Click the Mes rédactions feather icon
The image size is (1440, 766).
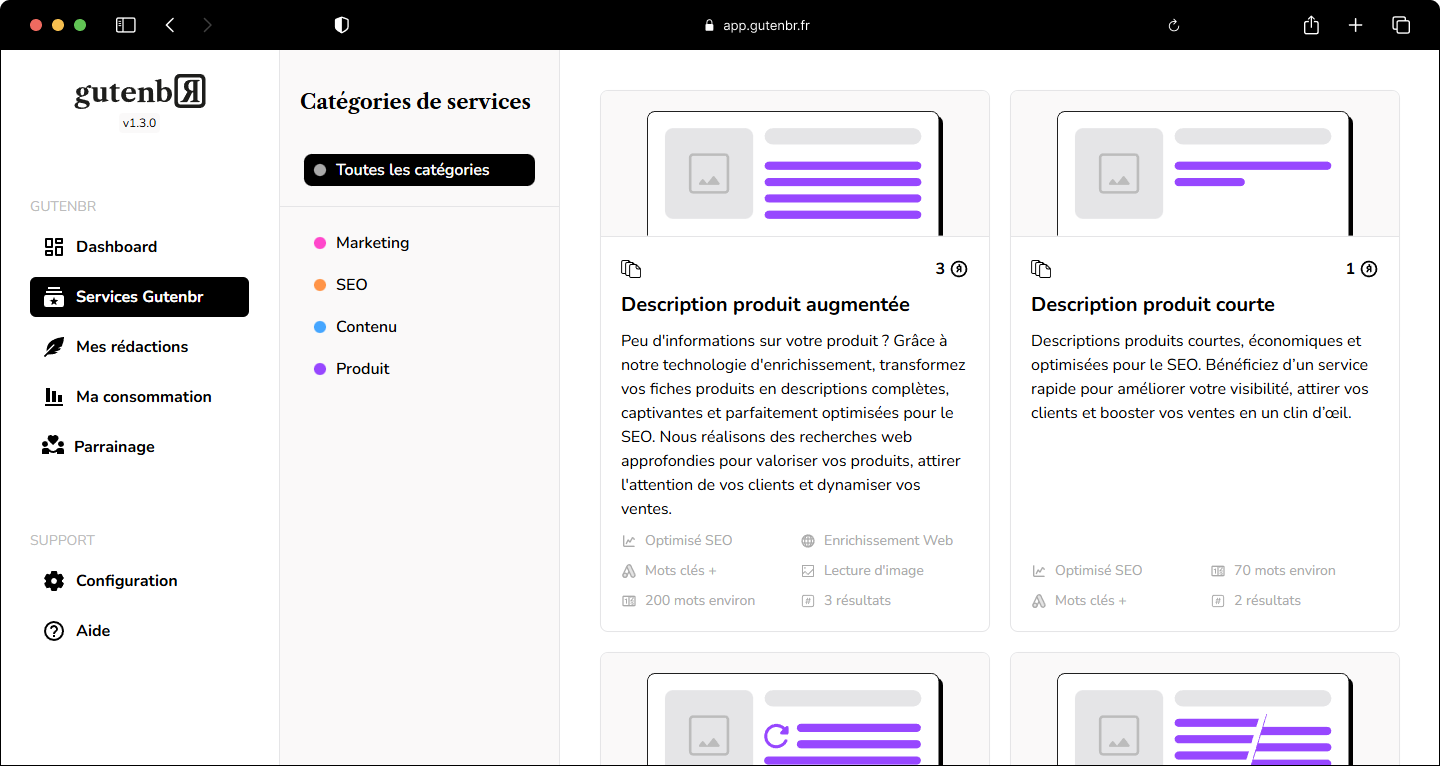pos(54,347)
